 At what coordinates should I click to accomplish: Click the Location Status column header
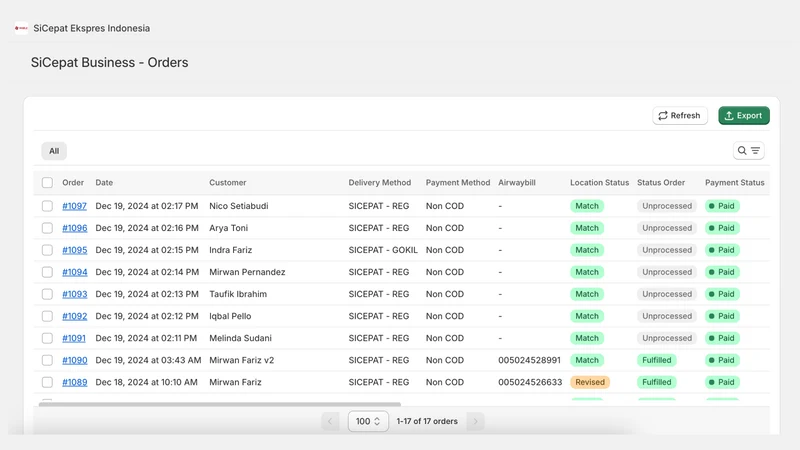[599, 183]
